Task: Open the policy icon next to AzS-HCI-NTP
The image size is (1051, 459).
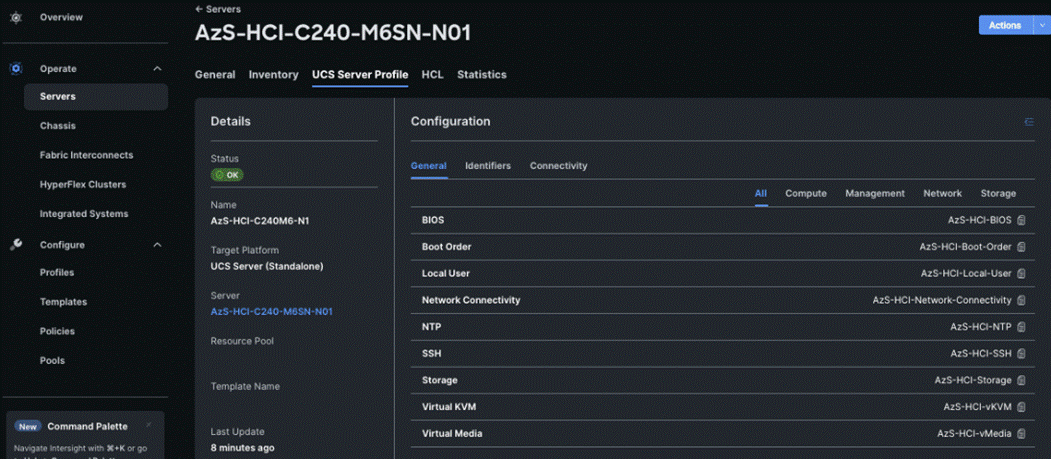Action: [x=1022, y=327]
